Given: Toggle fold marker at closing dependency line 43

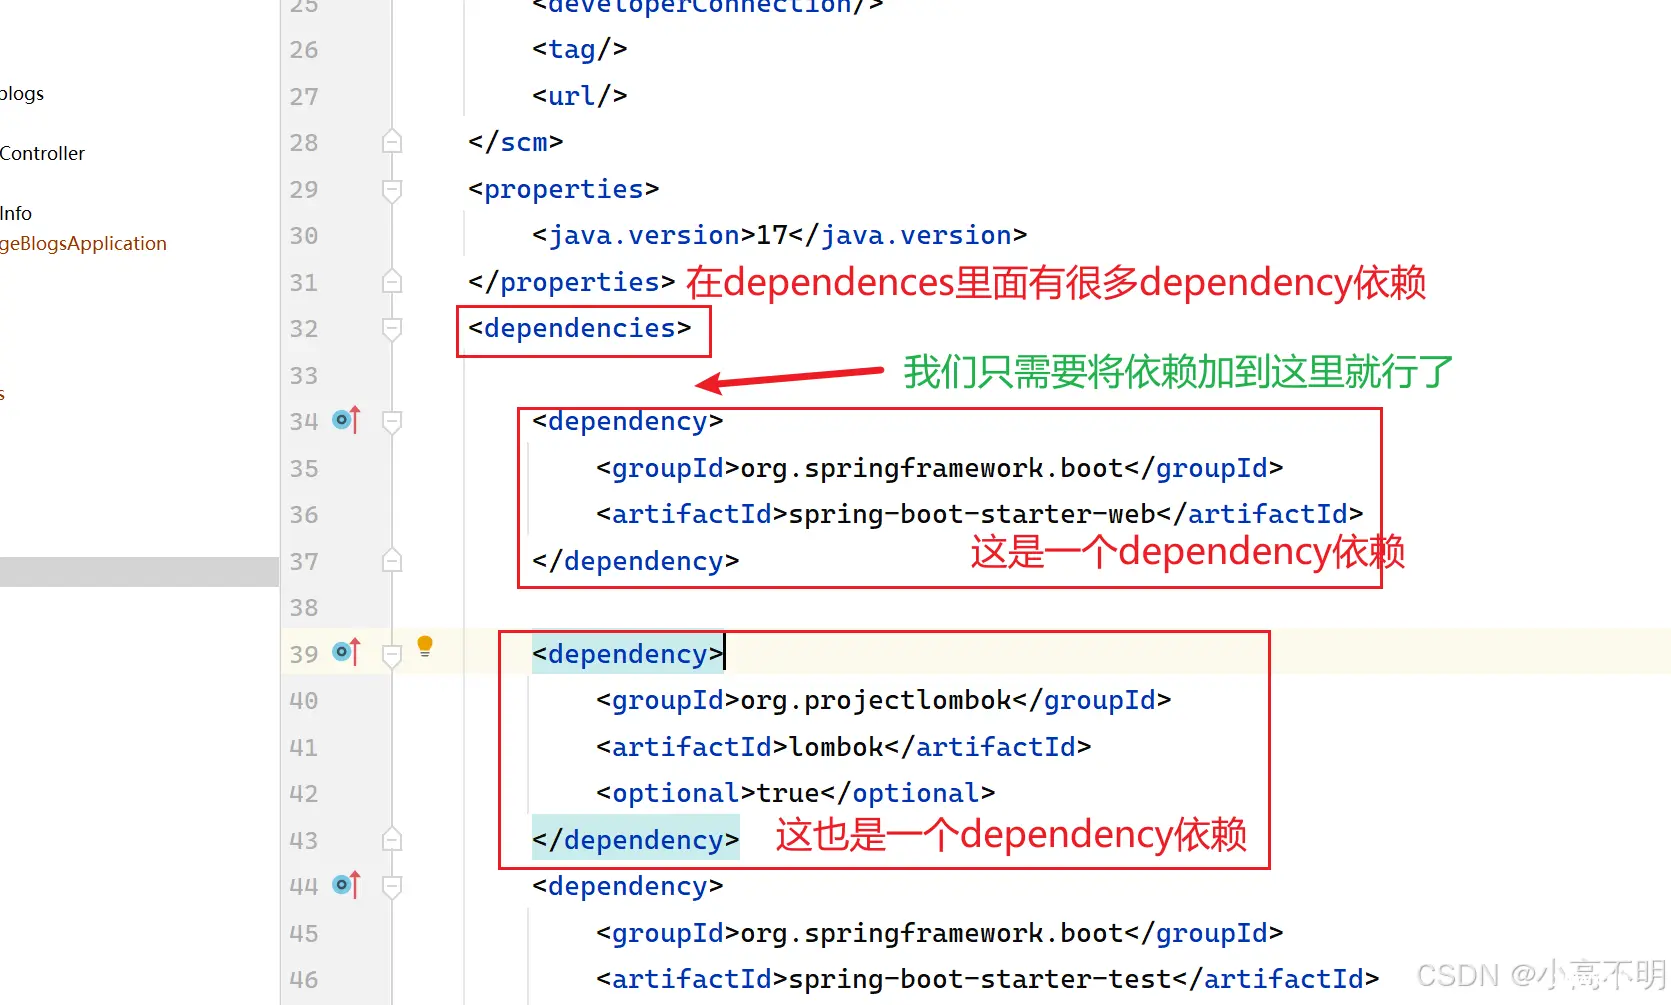Looking at the screenshot, I should 392,839.
